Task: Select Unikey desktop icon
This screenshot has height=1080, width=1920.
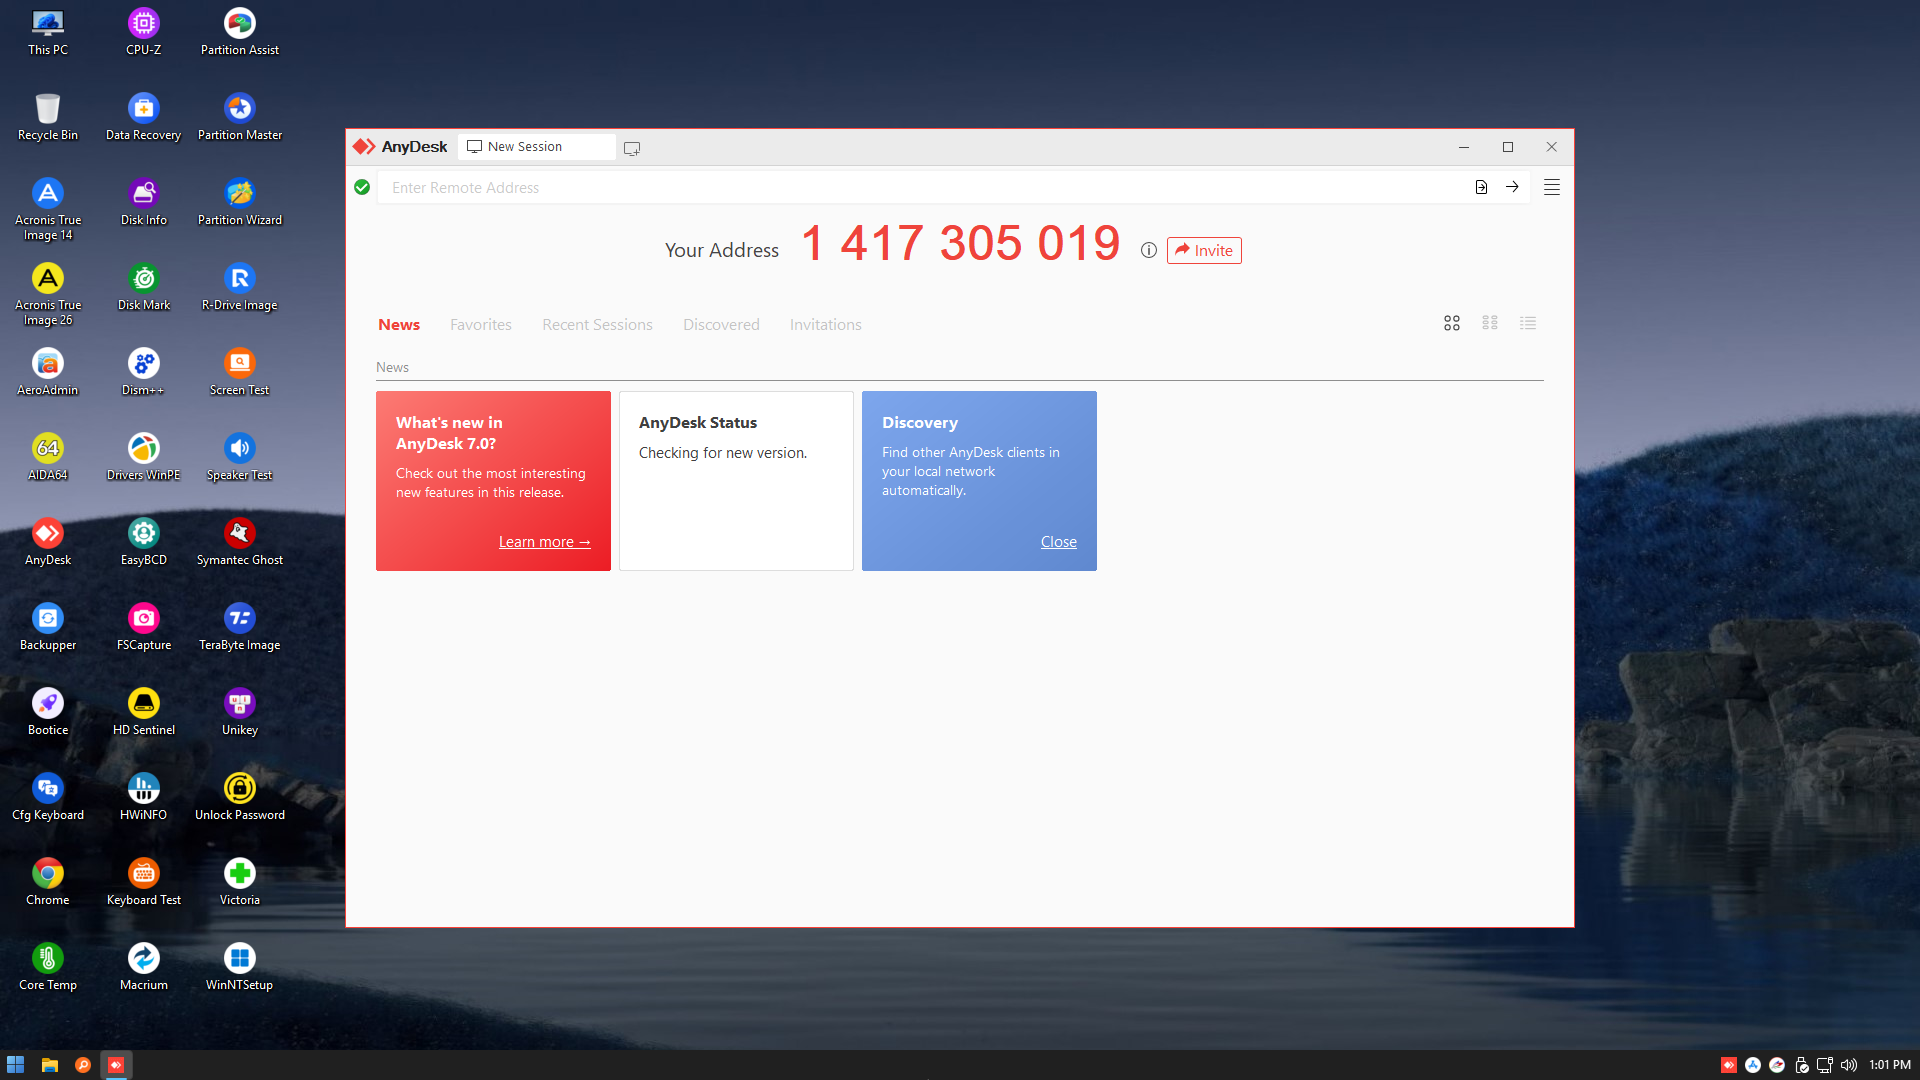Action: point(240,712)
